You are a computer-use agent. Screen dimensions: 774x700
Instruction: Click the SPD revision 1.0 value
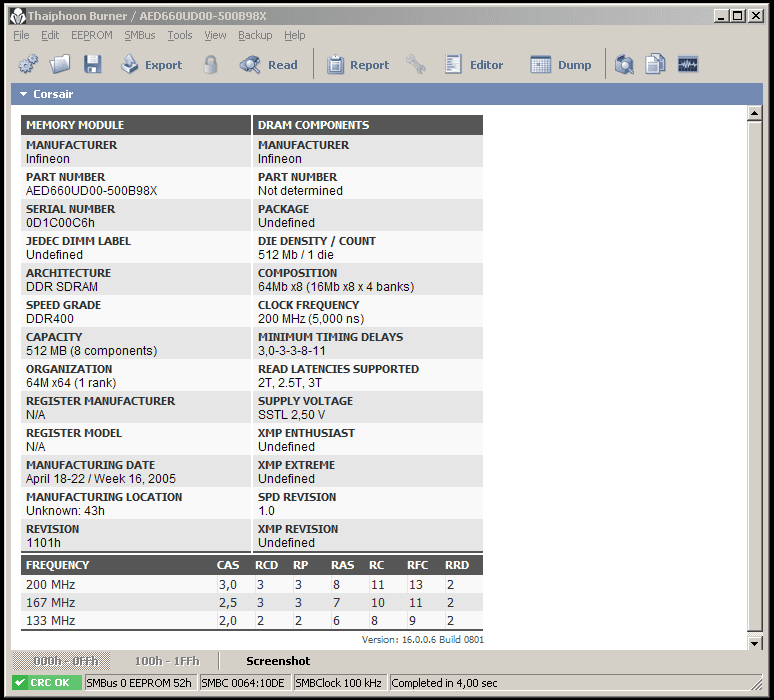point(266,511)
